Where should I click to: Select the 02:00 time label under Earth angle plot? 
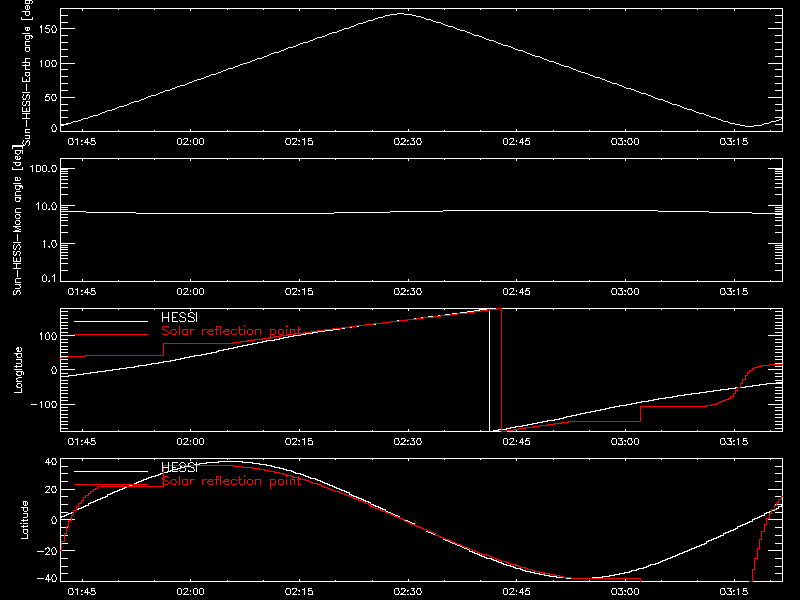point(190,142)
